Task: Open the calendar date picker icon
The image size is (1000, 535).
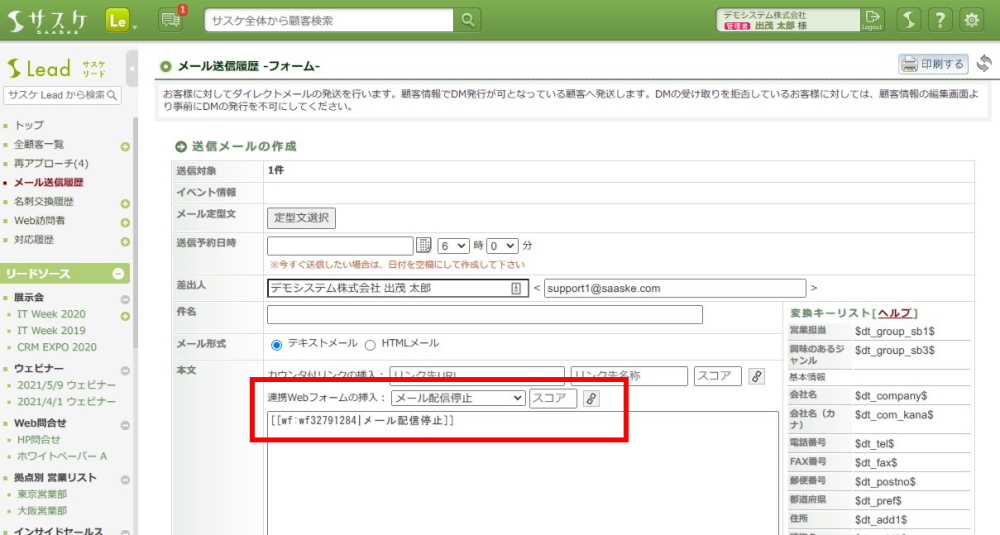Action: click(x=423, y=245)
